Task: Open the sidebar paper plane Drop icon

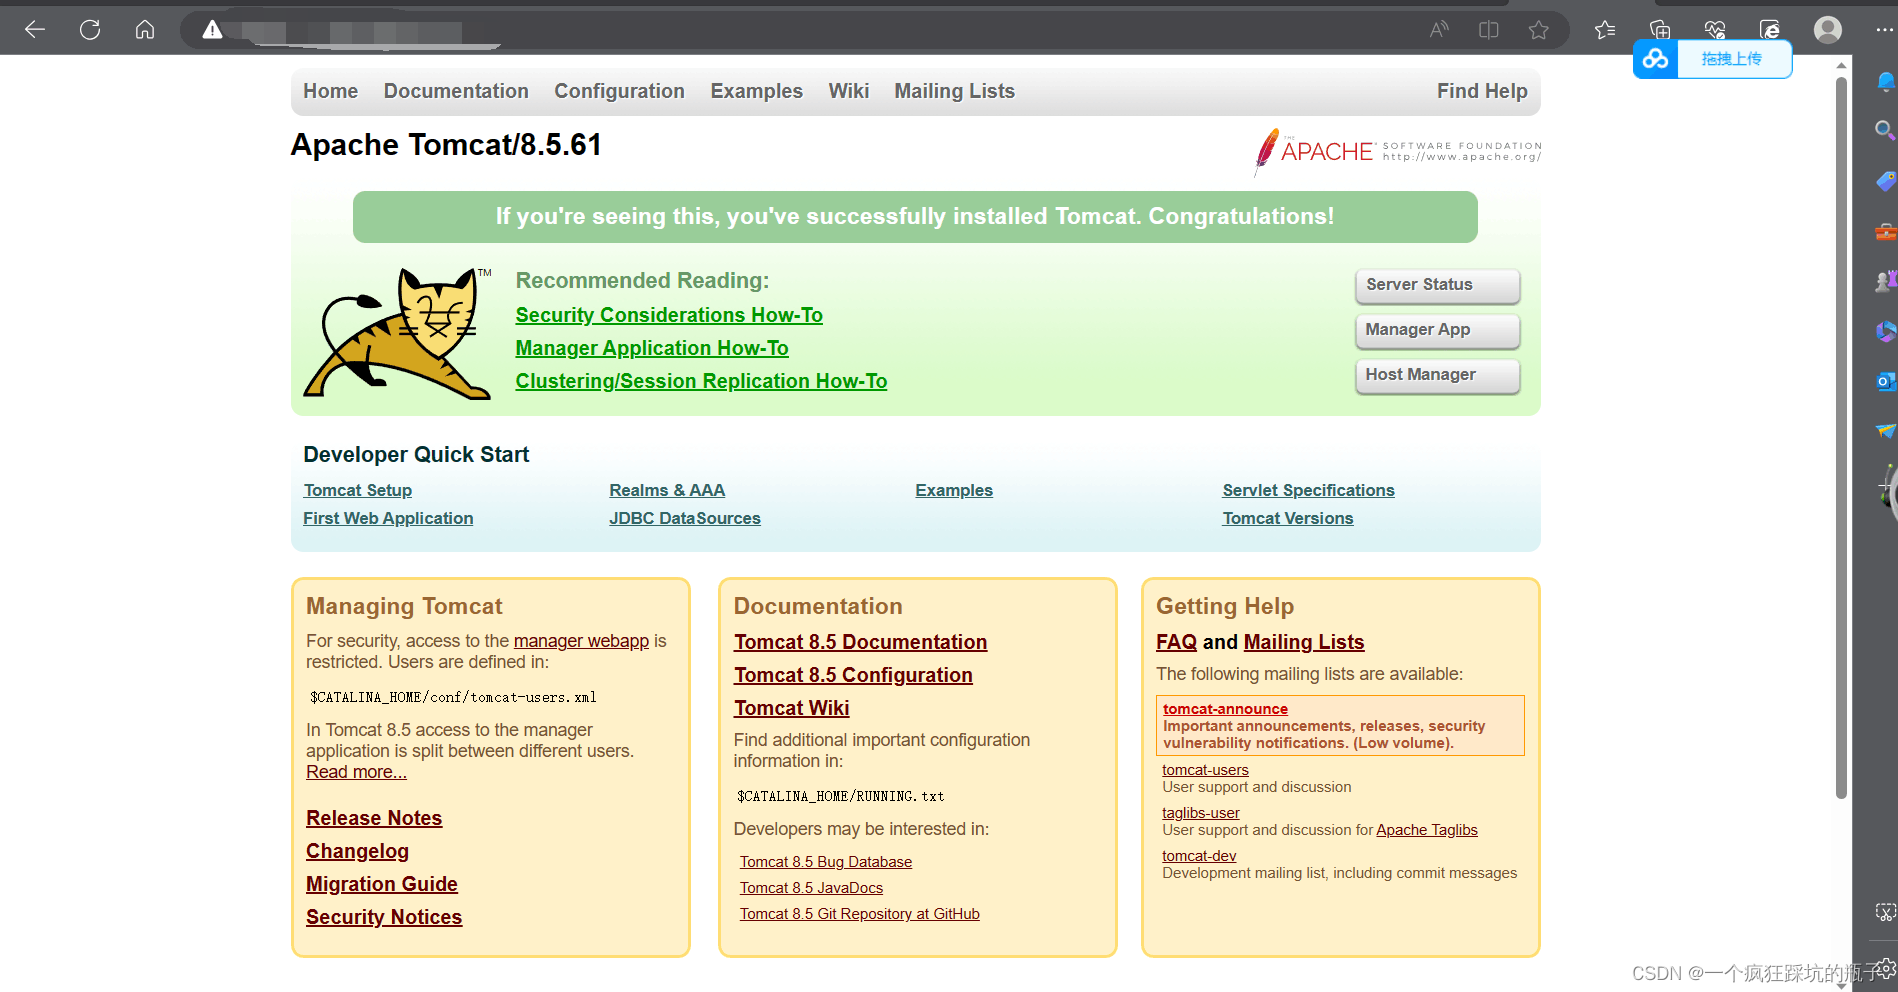Action: (x=1886, y=431)
